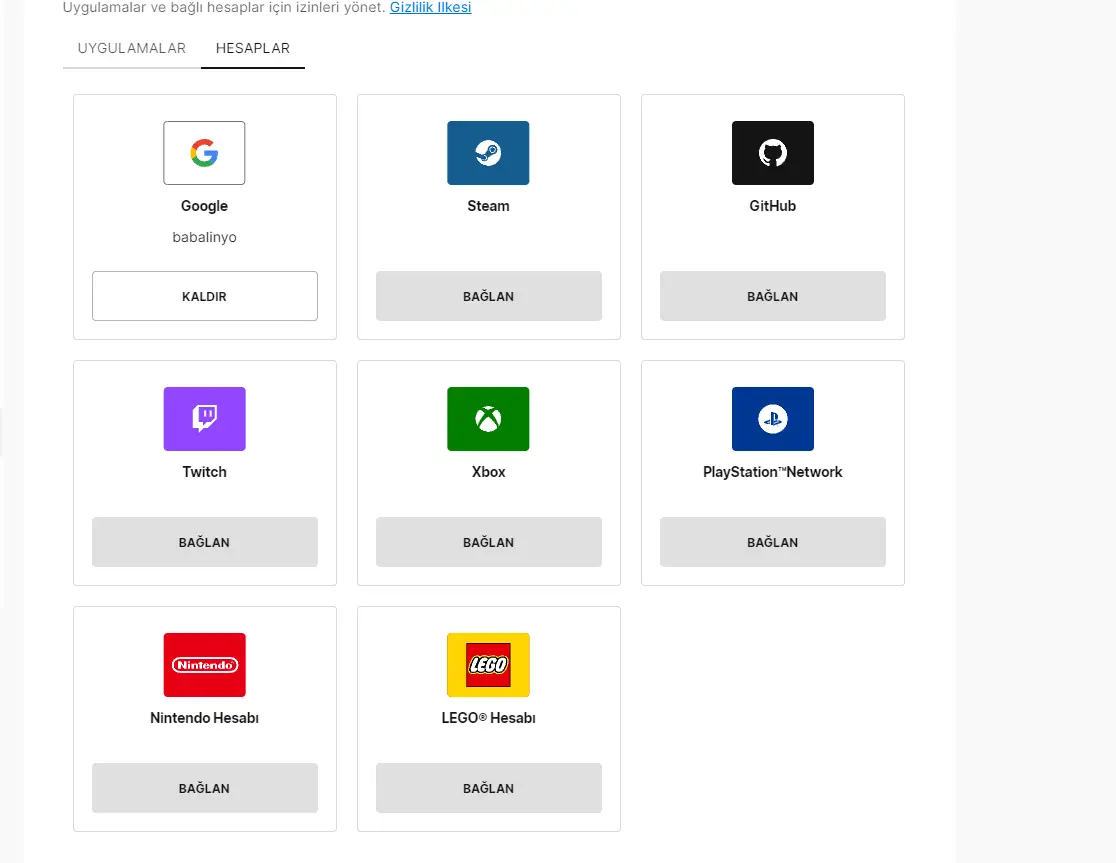Click the Twitch logo icon

point(204,419)
